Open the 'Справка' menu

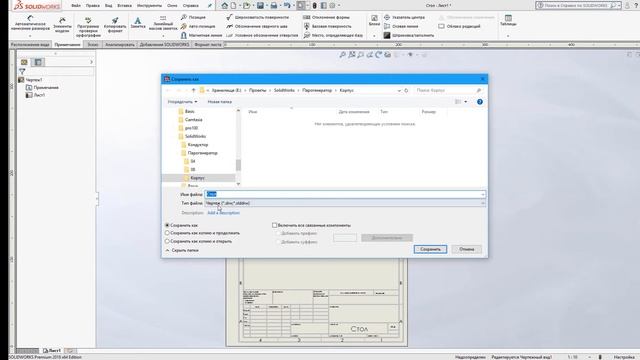[x=191, y=6]
